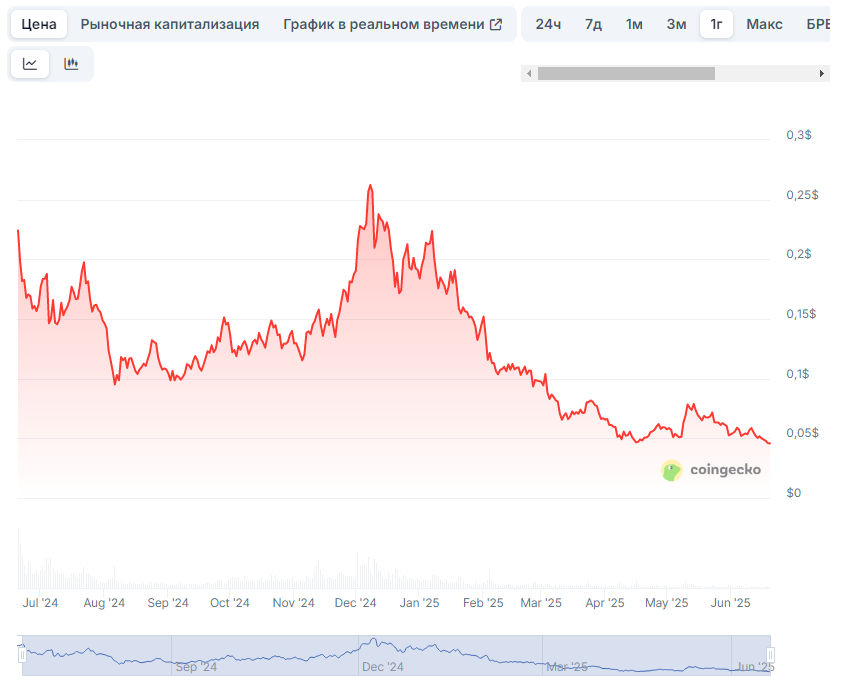
Task: Select the Рыночная капитализация tab
Action: pos(170,24)
